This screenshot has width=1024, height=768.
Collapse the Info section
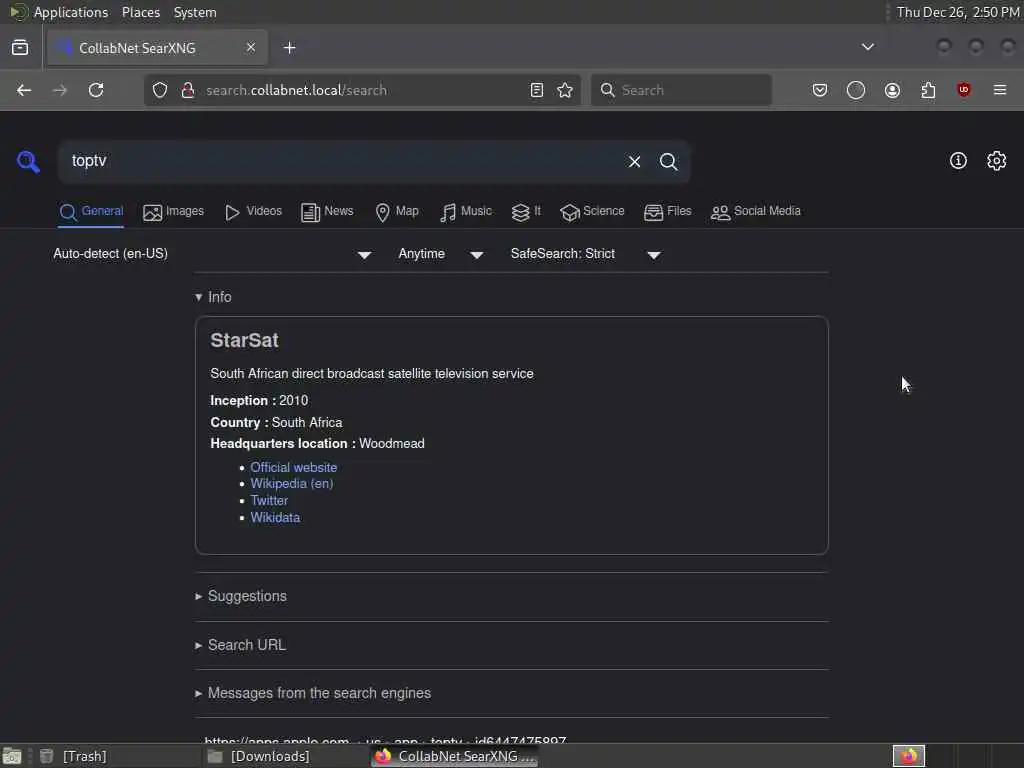coord(213,297)
